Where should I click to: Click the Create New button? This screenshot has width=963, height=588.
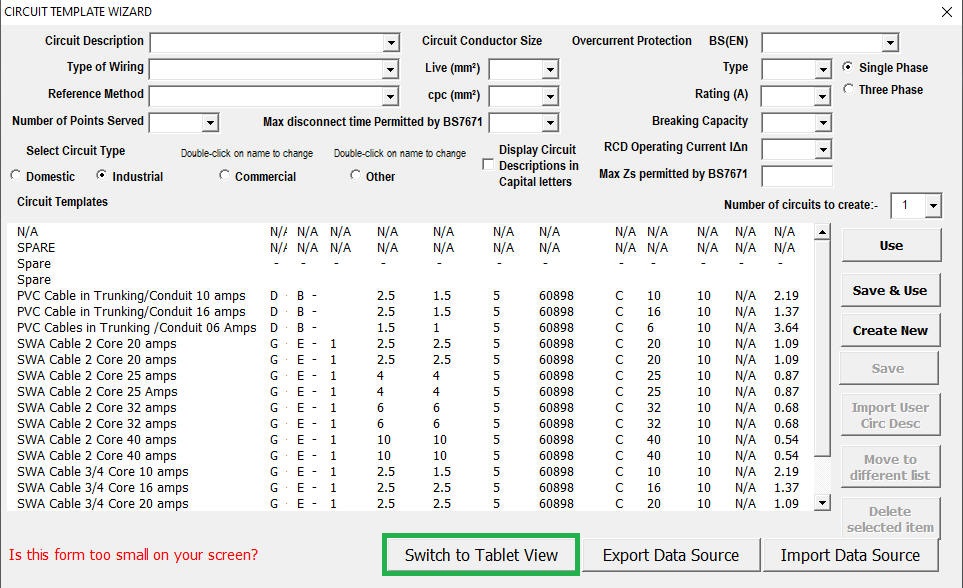(890, 330)
